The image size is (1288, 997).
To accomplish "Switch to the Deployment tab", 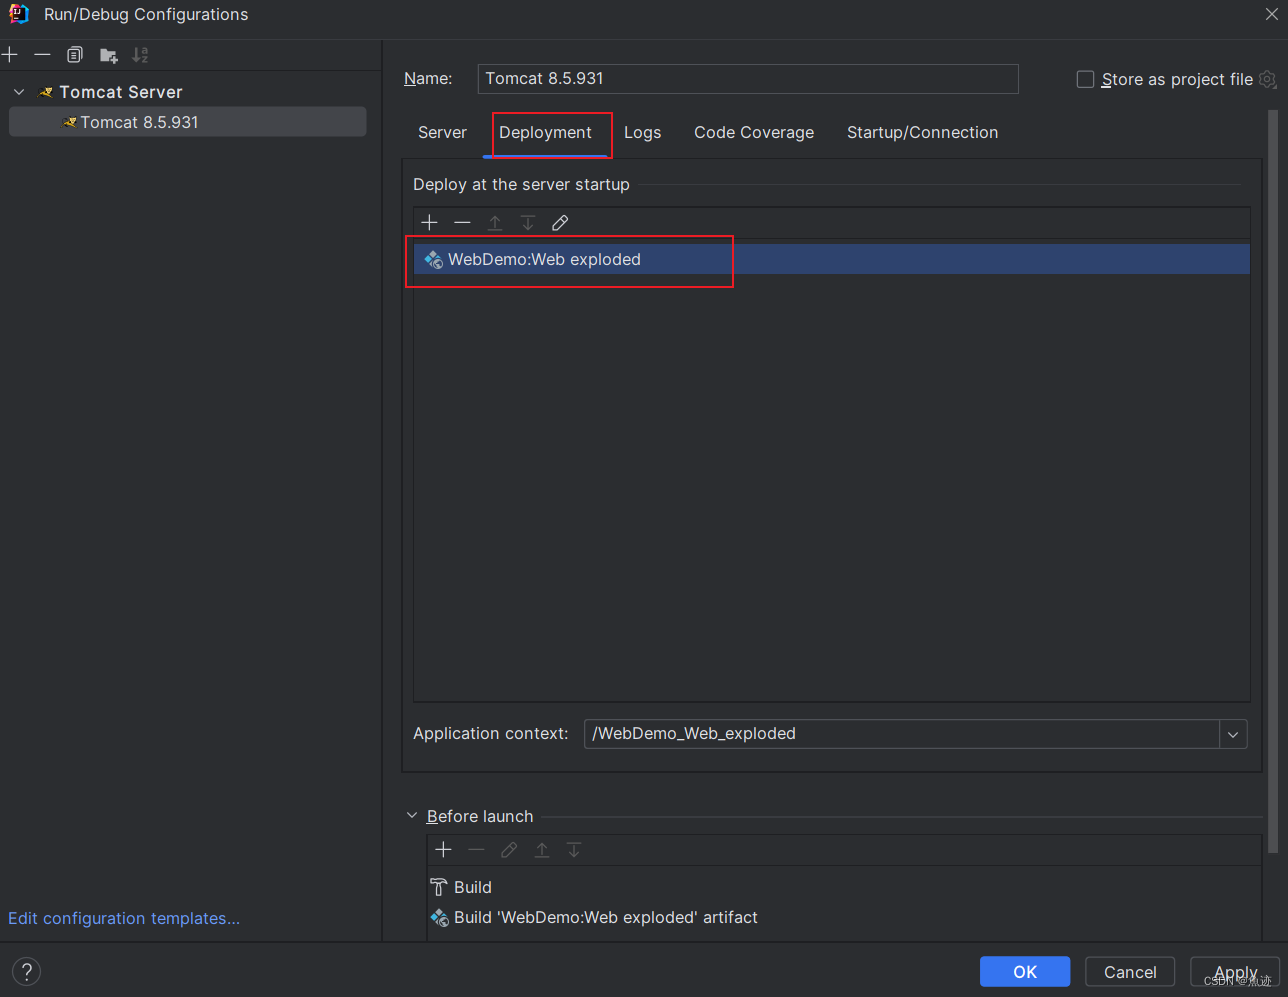I will [545, 132].
